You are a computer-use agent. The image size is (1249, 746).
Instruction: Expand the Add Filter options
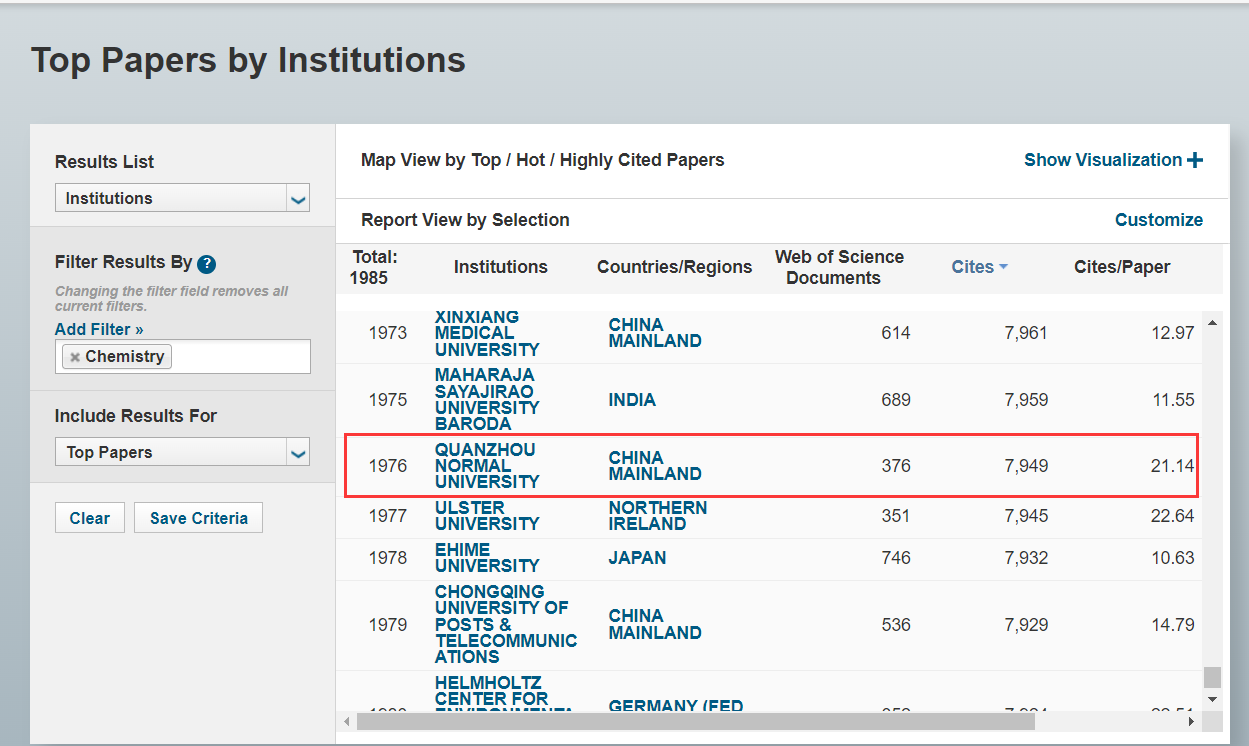pos(99,329)
